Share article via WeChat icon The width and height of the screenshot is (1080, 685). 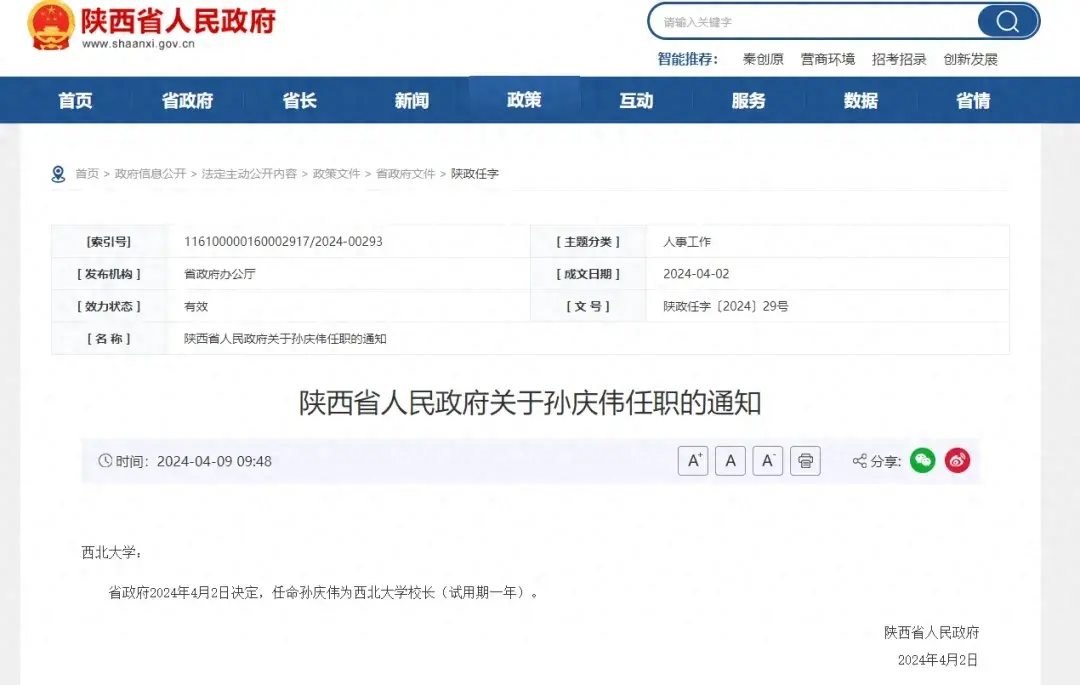coord(922,461)
